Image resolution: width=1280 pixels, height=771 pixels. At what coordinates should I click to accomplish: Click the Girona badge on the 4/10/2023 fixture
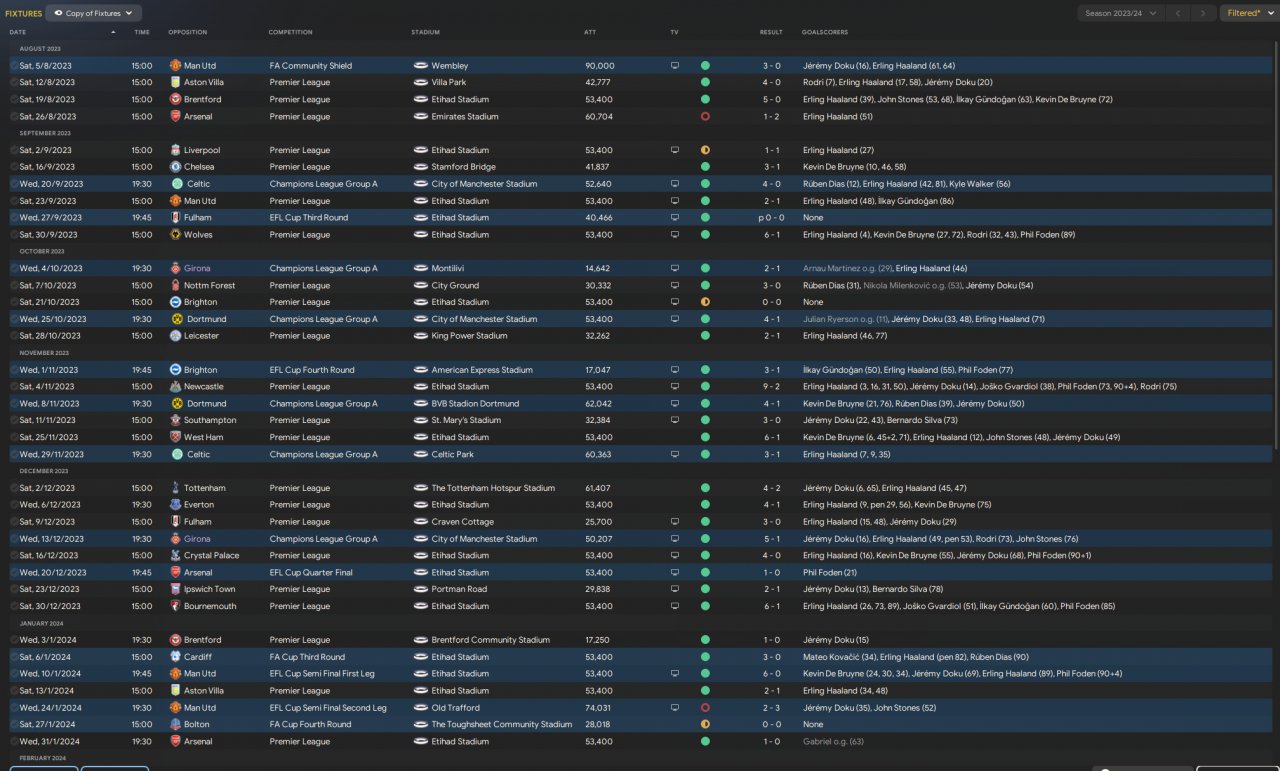click(x=177, y=269)
